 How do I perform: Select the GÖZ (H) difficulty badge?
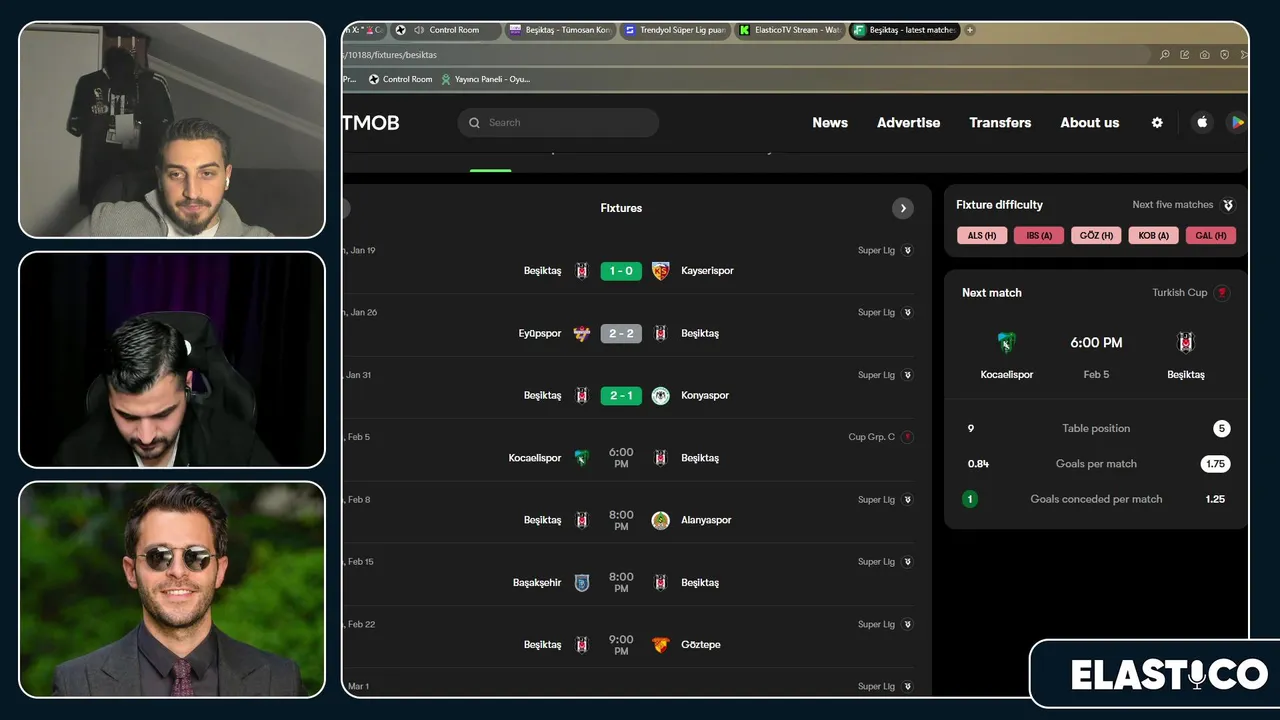[x=1096, y=236]
